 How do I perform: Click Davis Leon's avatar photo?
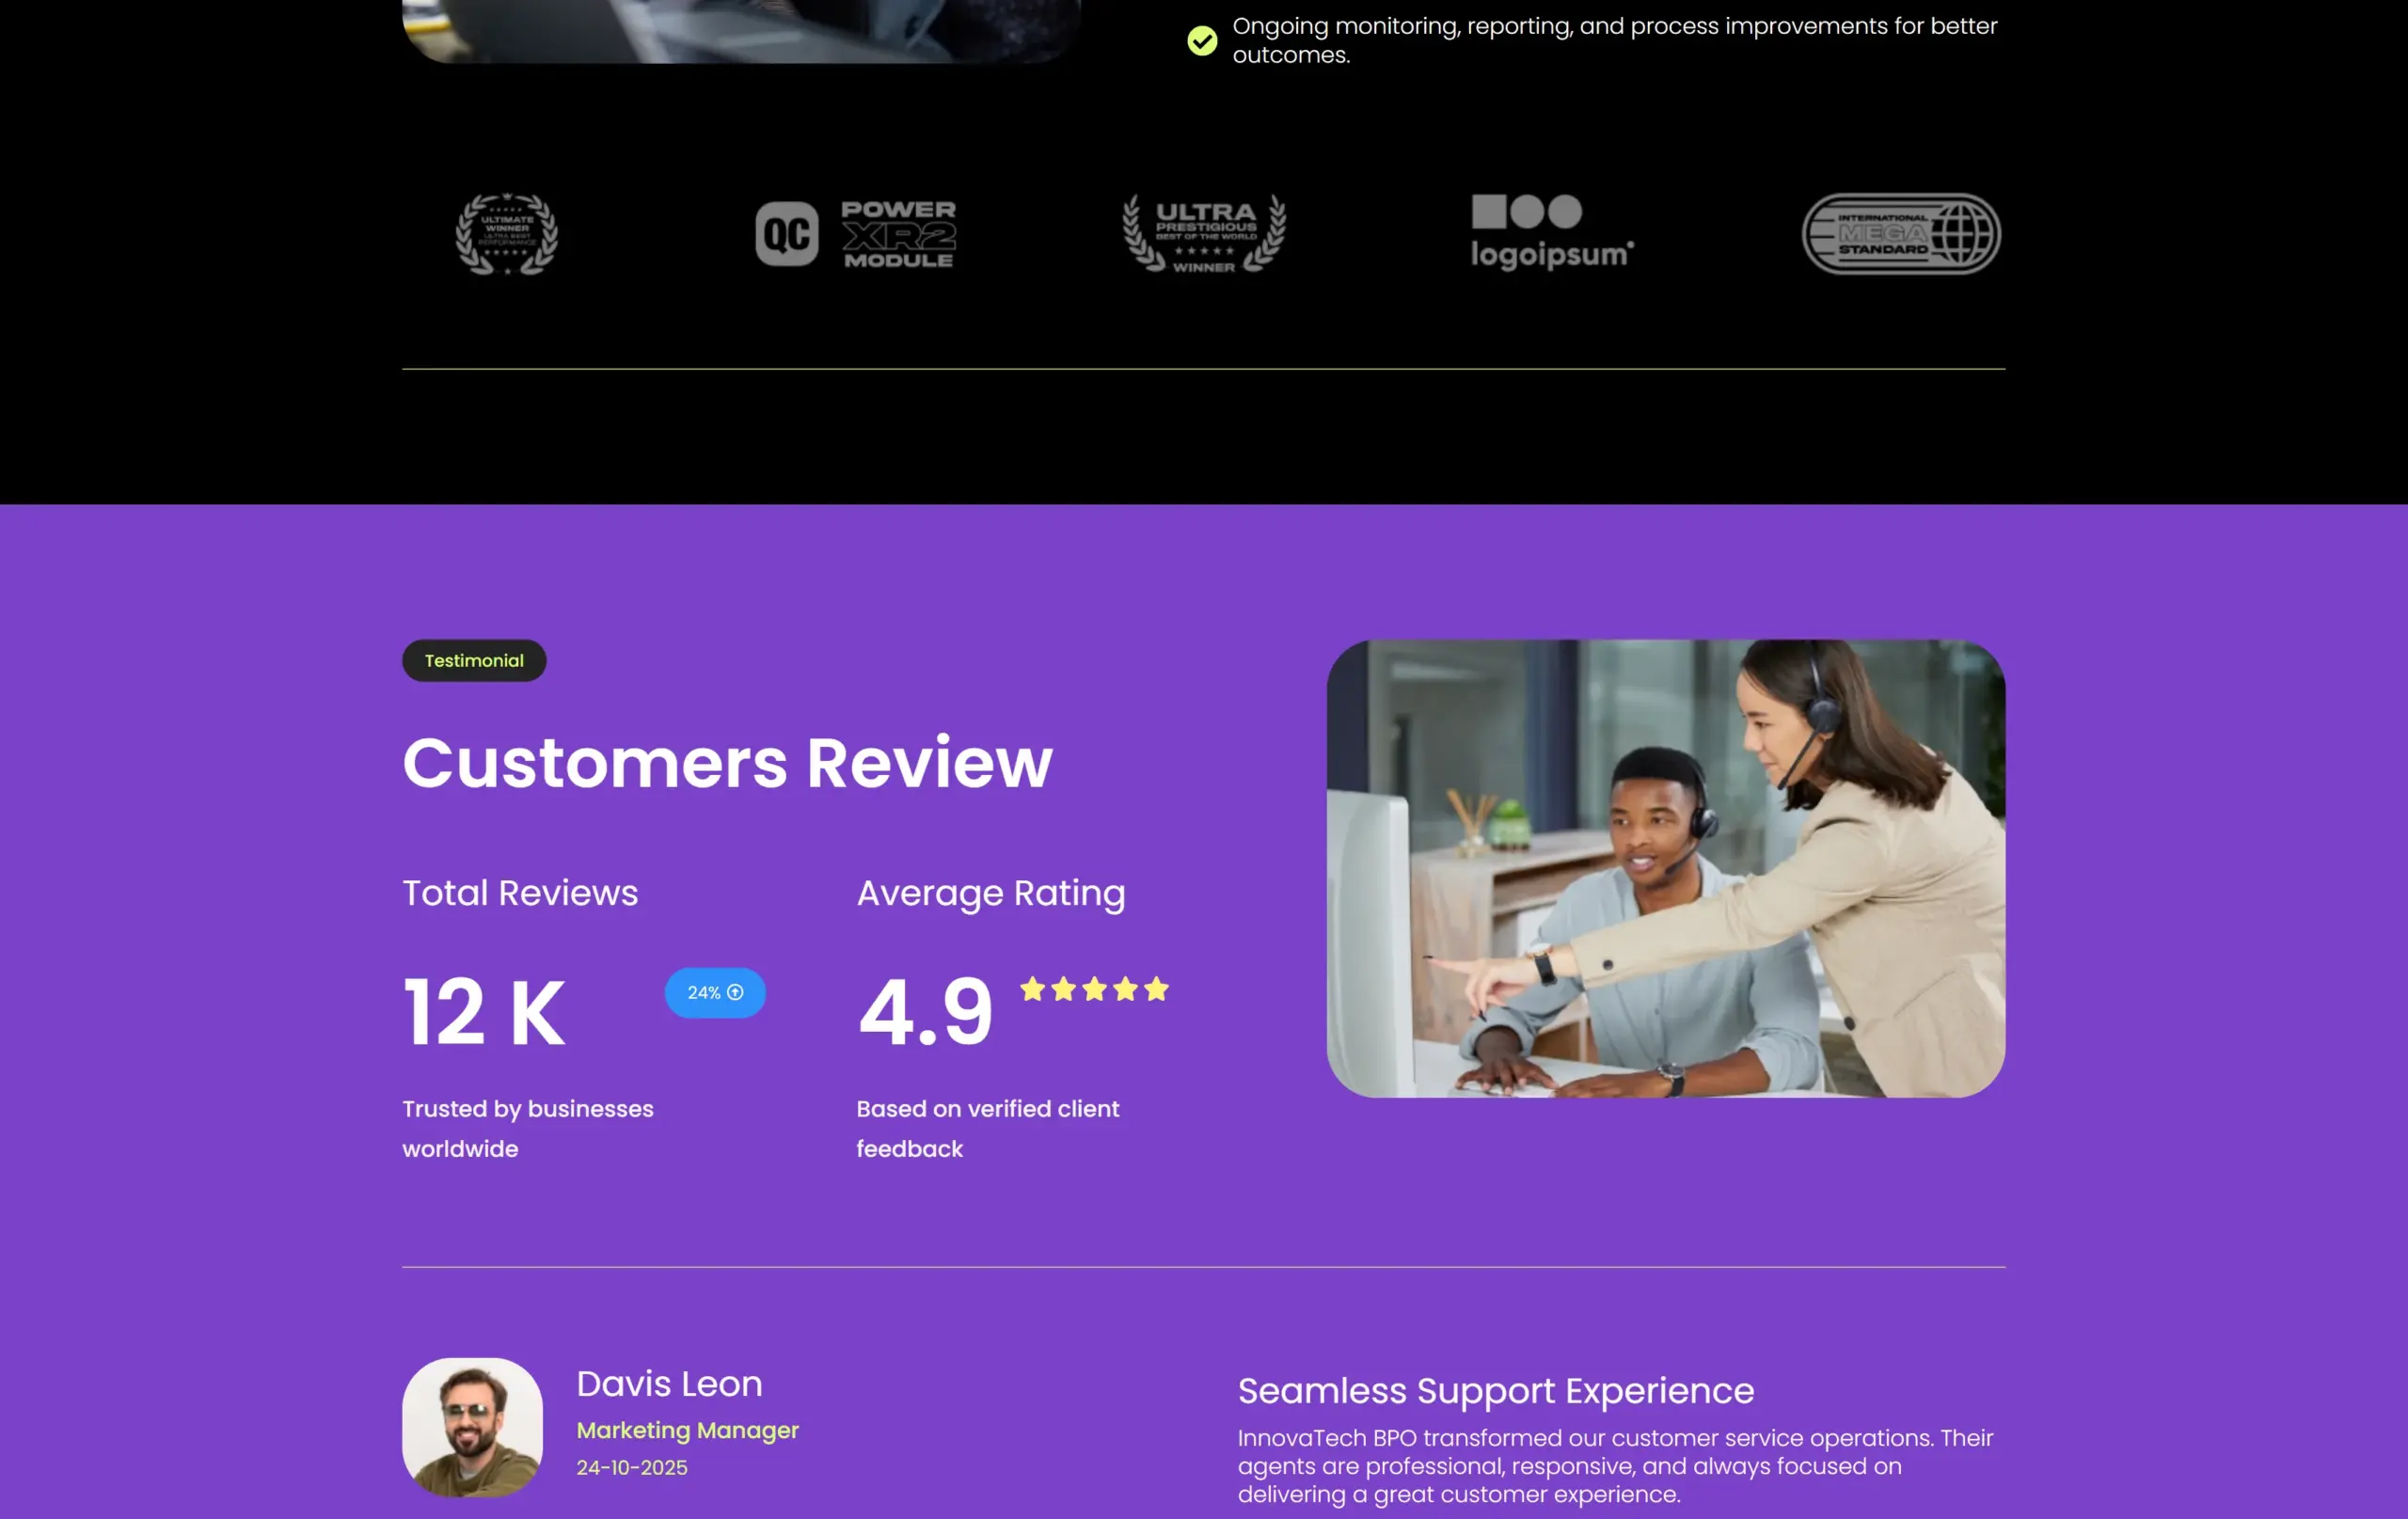point(472,1427)
